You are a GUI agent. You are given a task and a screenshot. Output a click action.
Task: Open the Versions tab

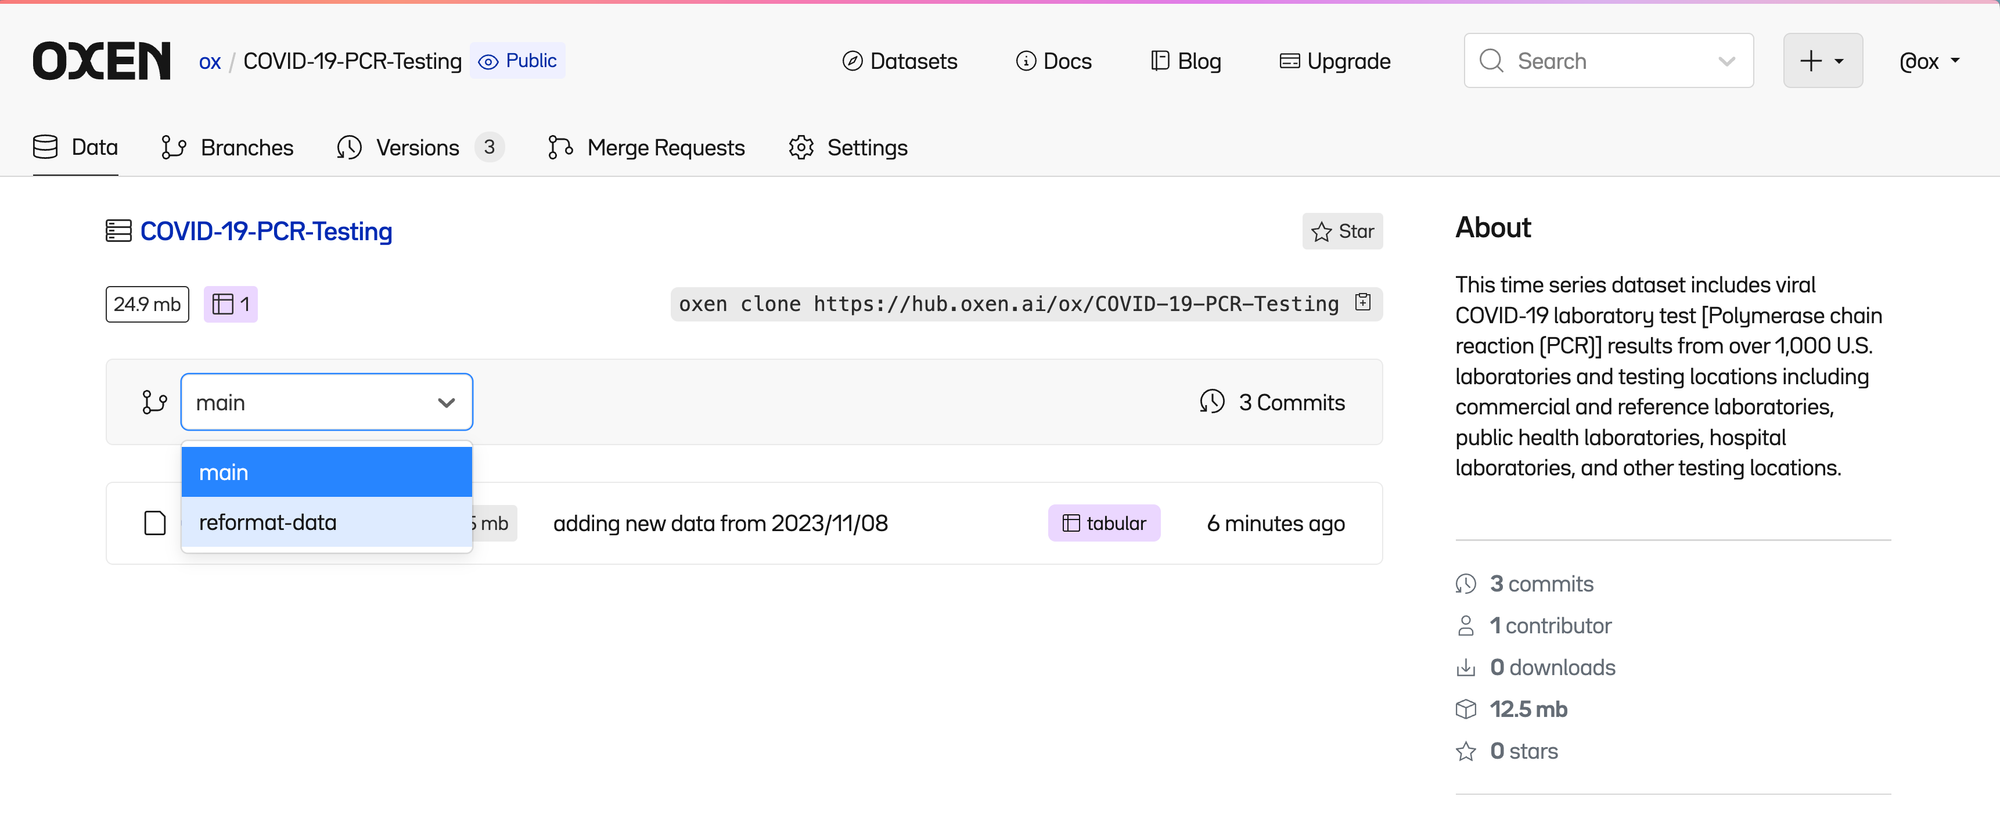(420, 147)
